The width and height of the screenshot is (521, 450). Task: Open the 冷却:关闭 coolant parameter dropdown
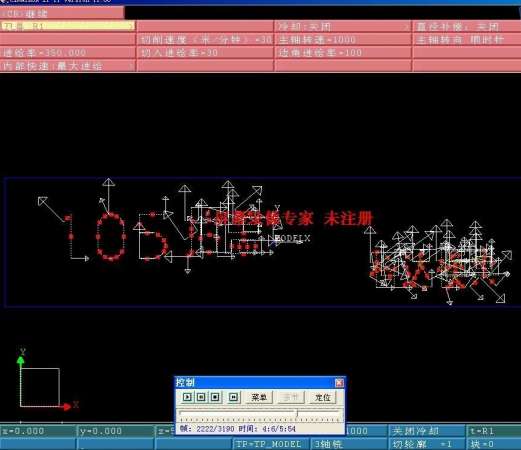(x=343, y=26)
